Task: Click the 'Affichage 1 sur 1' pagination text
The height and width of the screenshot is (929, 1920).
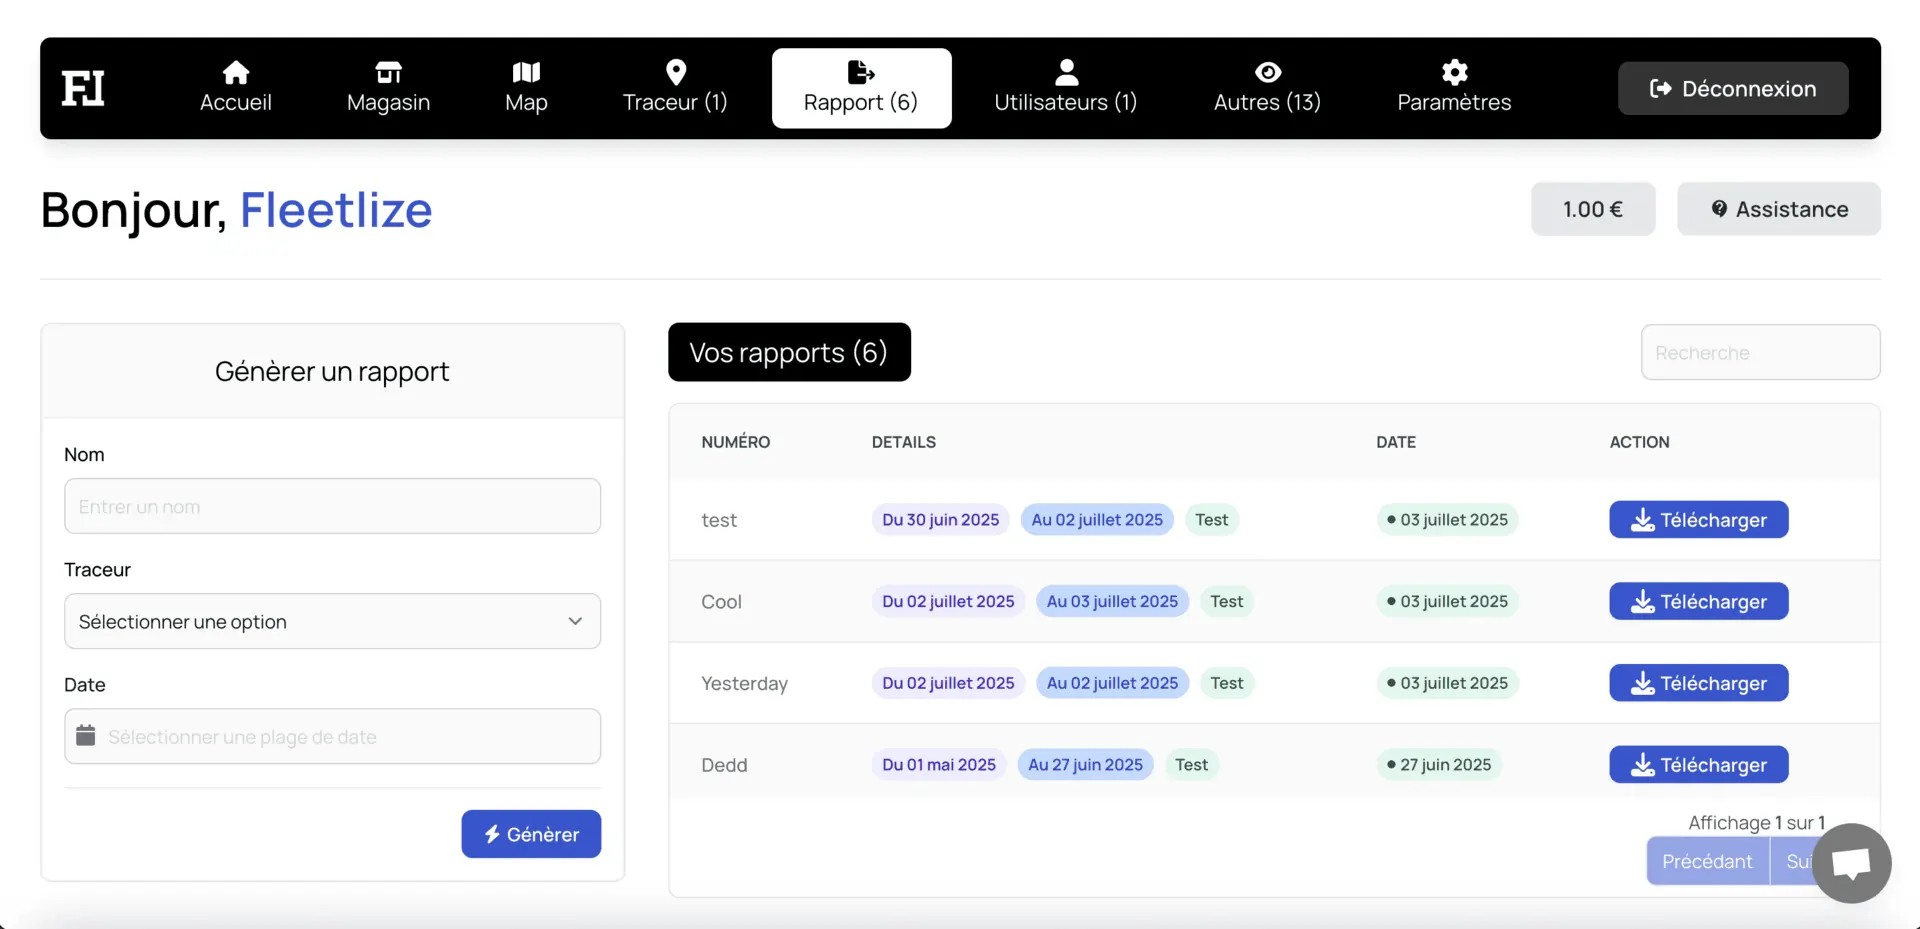Action: click(1757, 822)
